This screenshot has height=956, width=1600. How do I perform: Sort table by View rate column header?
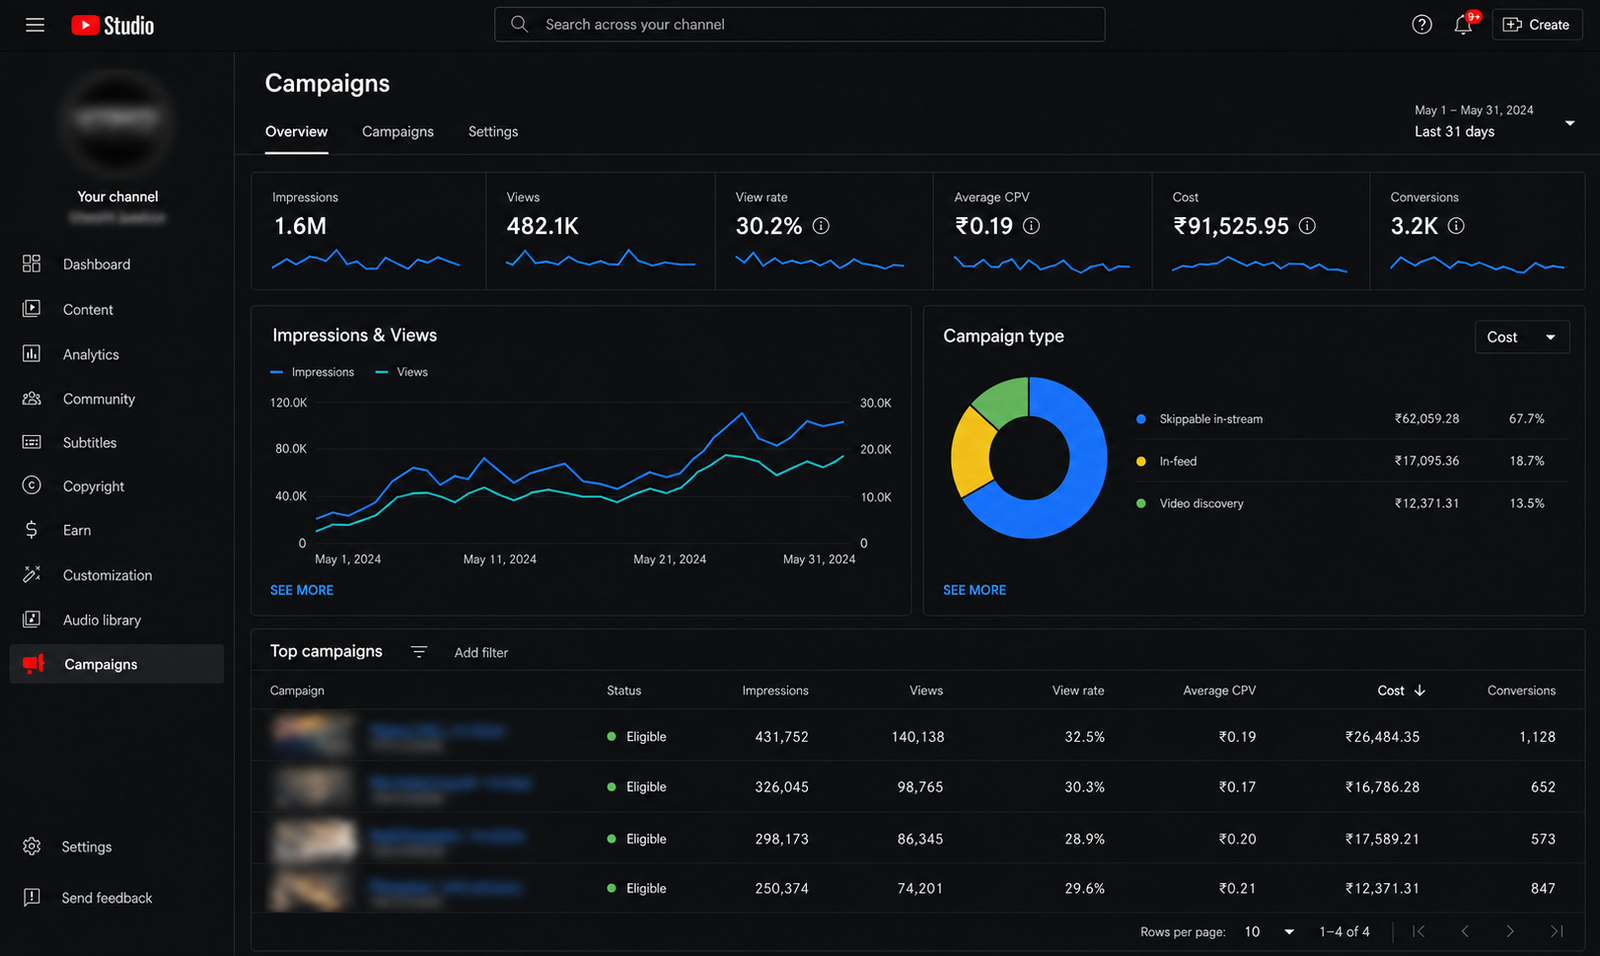pyautogui.click(x=1078, y=691)
